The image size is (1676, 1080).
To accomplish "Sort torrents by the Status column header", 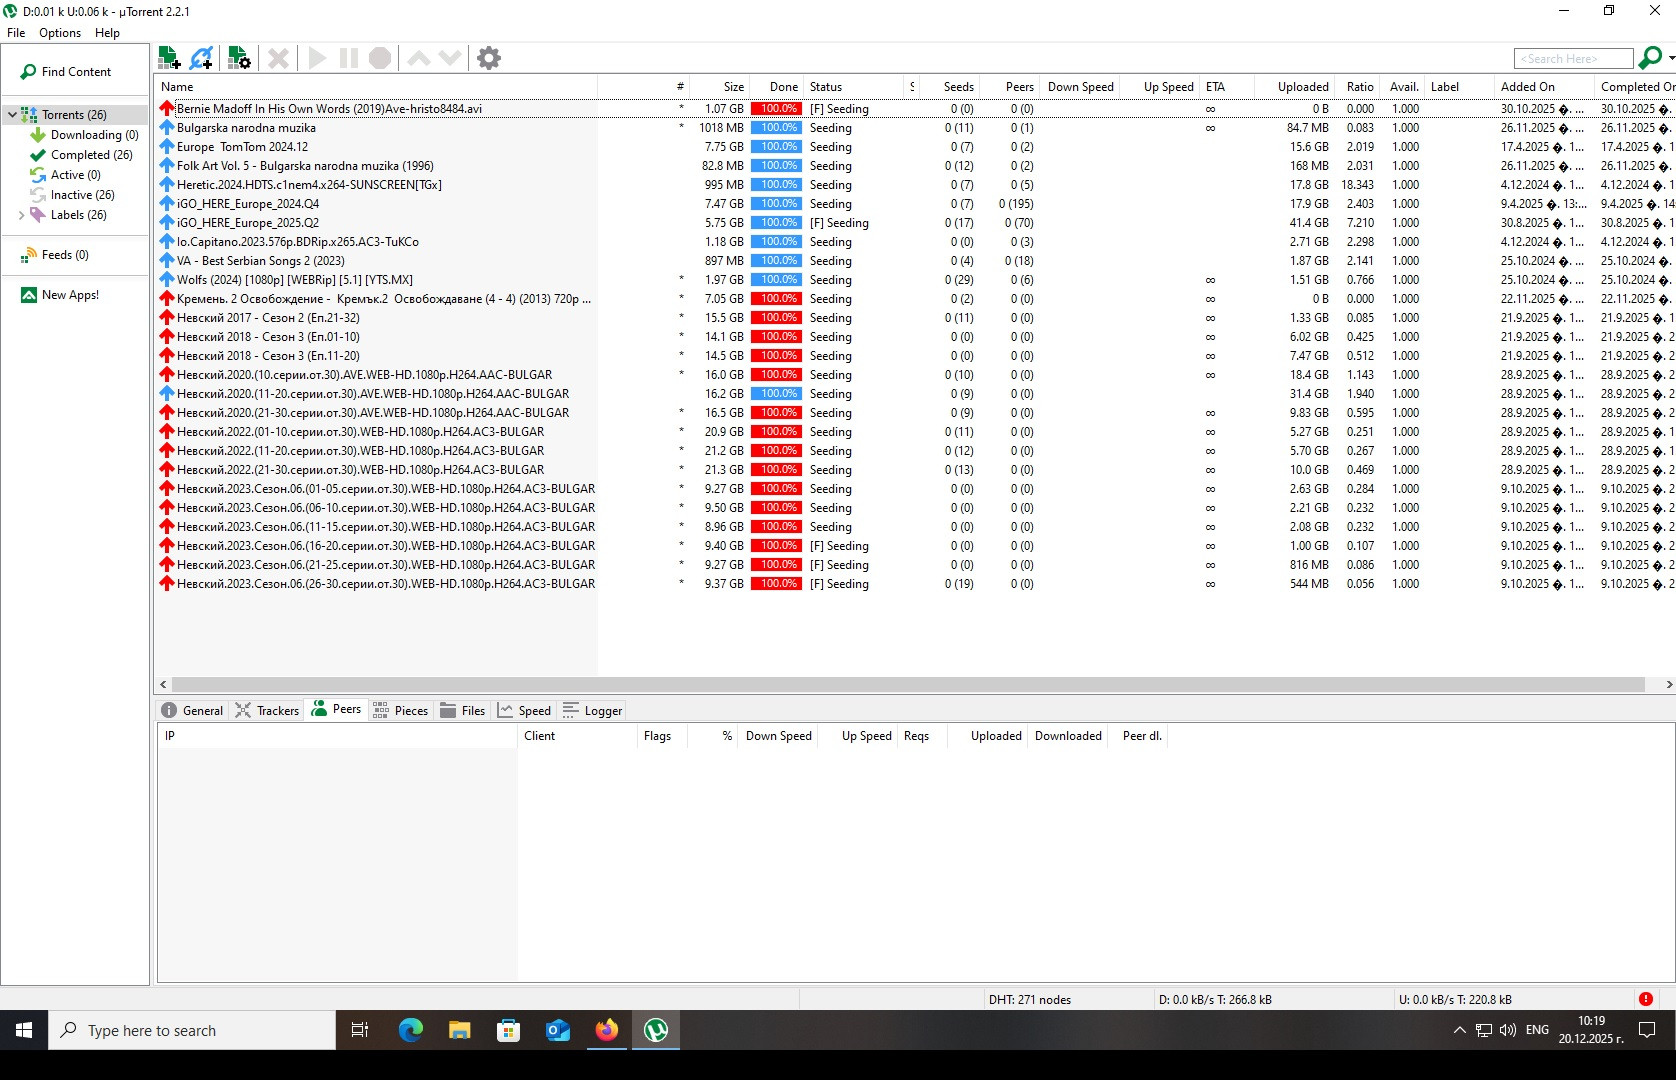I will click(853, 87).
